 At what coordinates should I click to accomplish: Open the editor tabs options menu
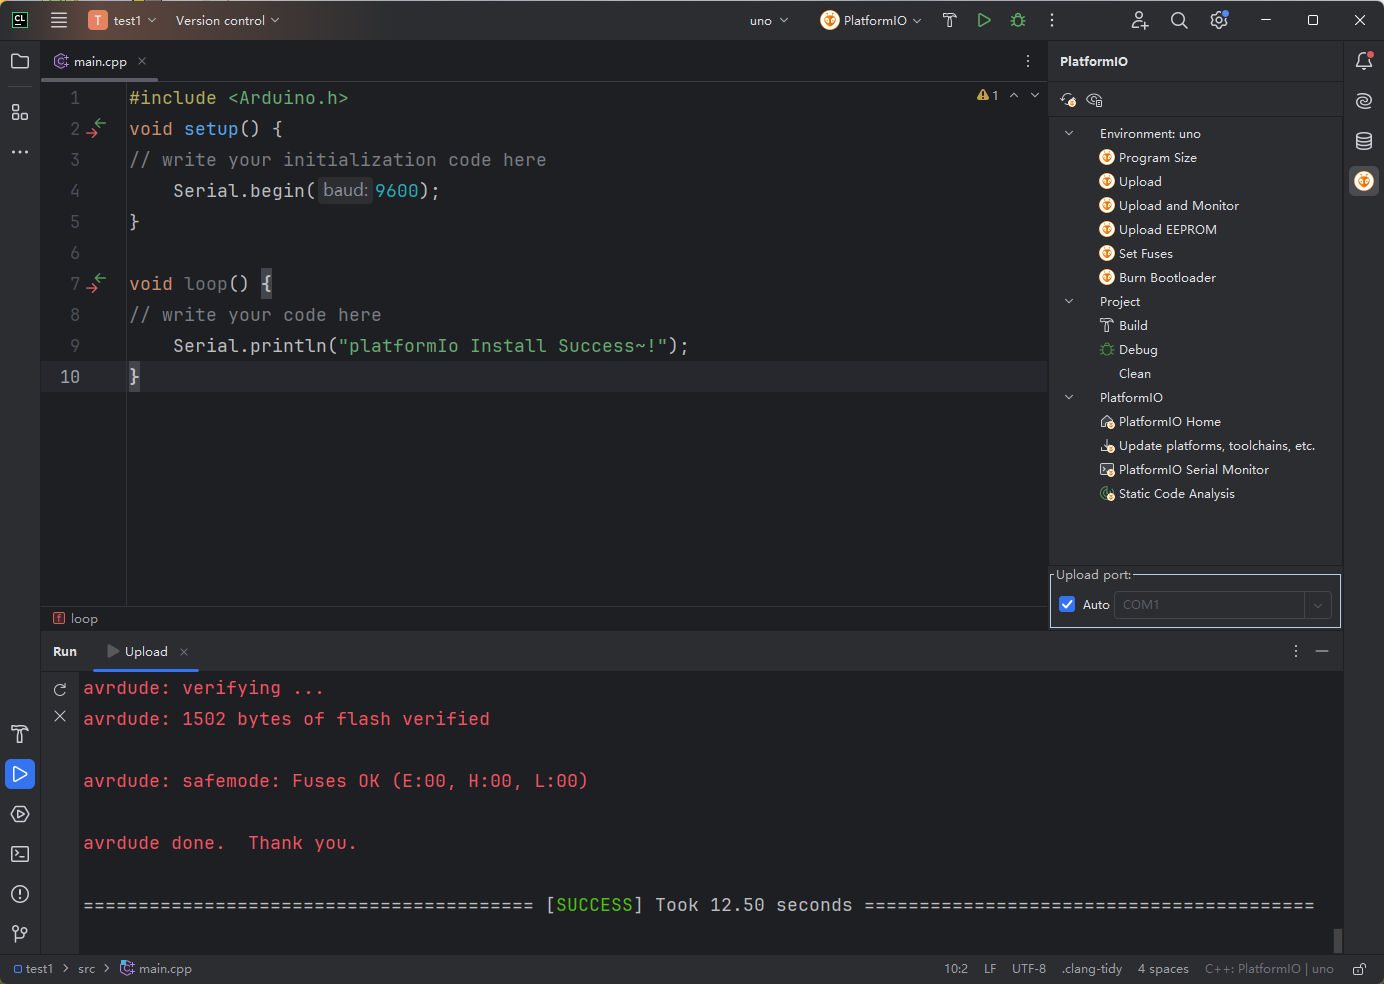click(x=1028, y=61)
